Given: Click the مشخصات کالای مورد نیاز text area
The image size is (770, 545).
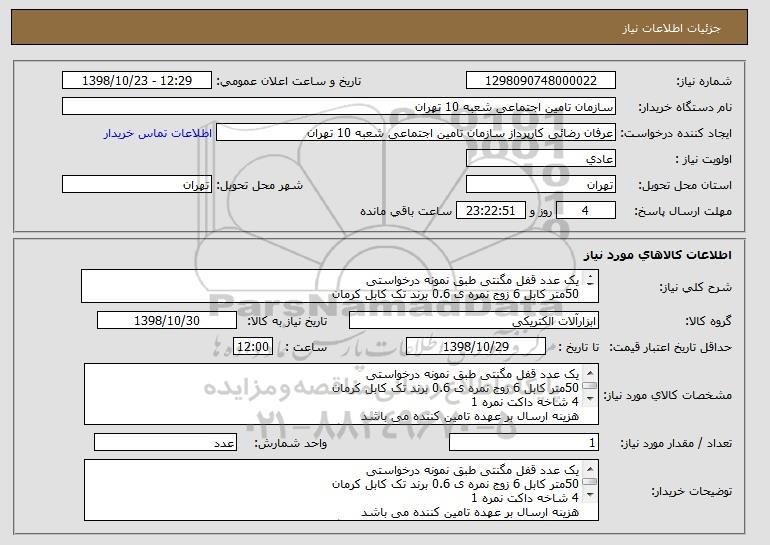Looking at the screenshot, I should coord(341,394).
